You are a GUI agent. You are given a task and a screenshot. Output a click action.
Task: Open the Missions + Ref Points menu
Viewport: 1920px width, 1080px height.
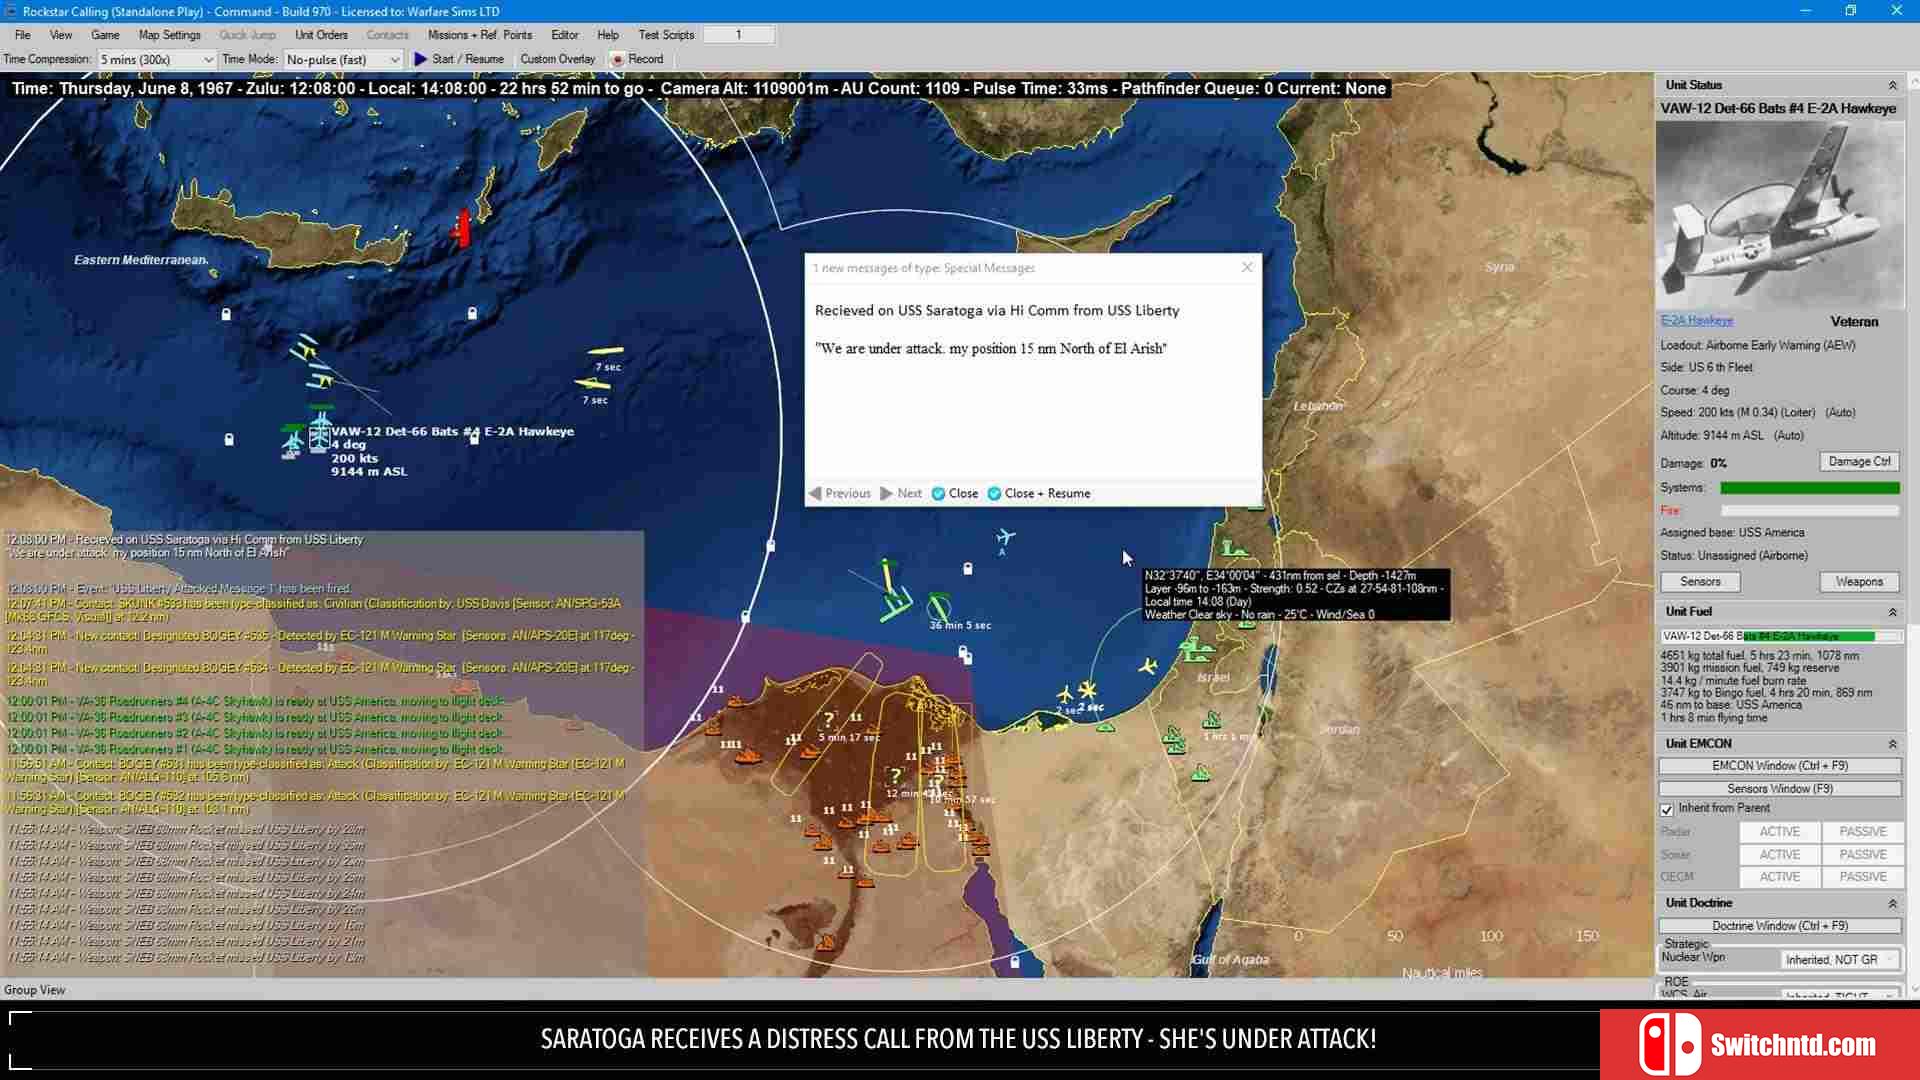(480, 34)
